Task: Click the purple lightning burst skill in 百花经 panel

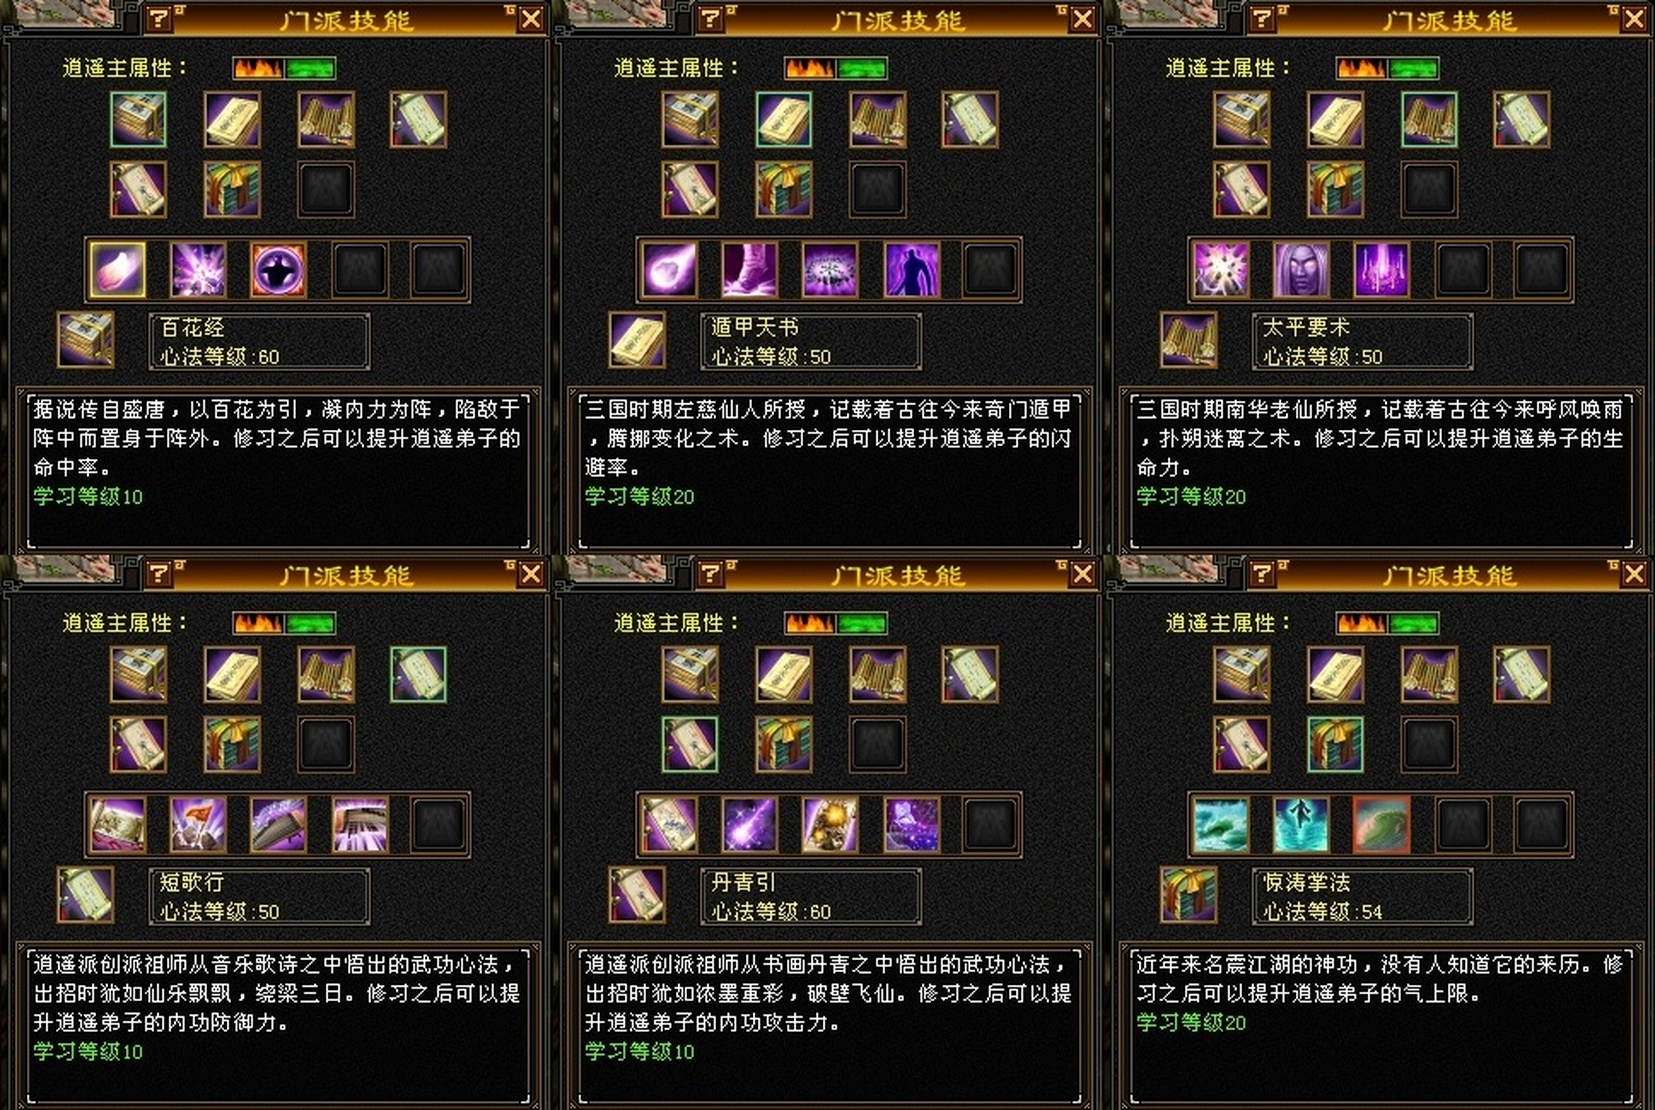Action: (198, 270)
